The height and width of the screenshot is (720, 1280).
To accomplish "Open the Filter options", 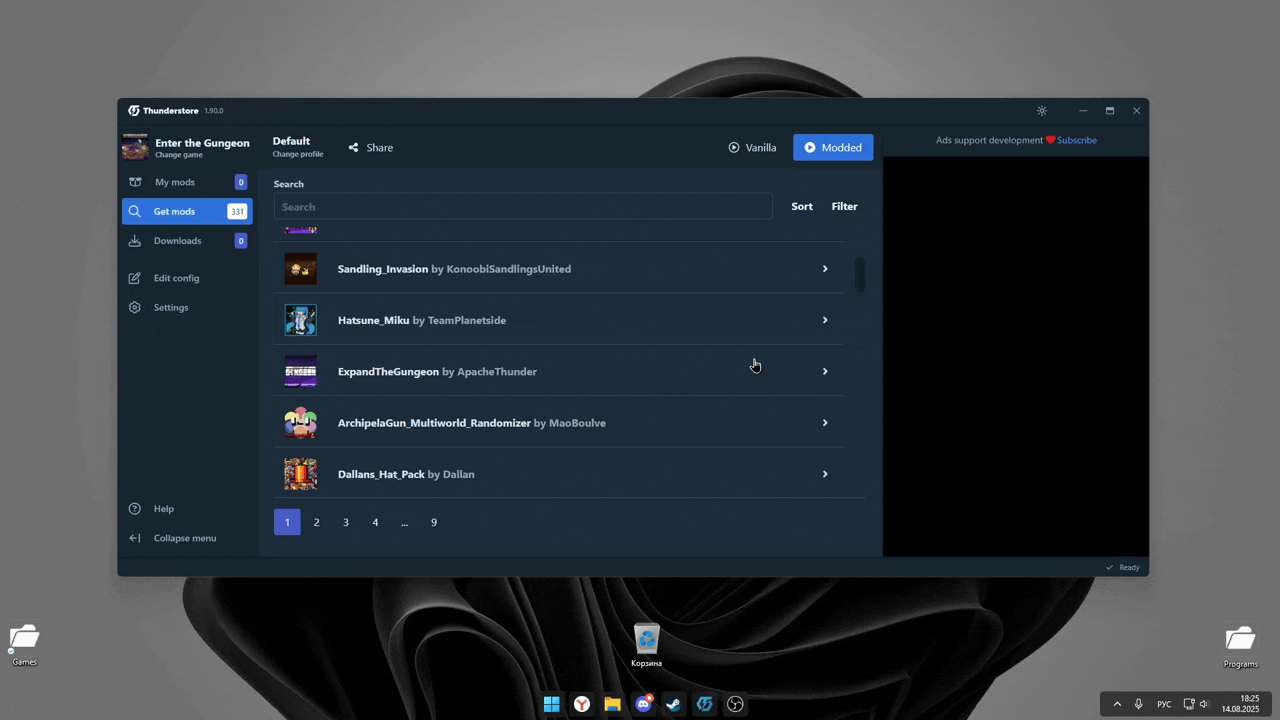I will click(844, 207).
